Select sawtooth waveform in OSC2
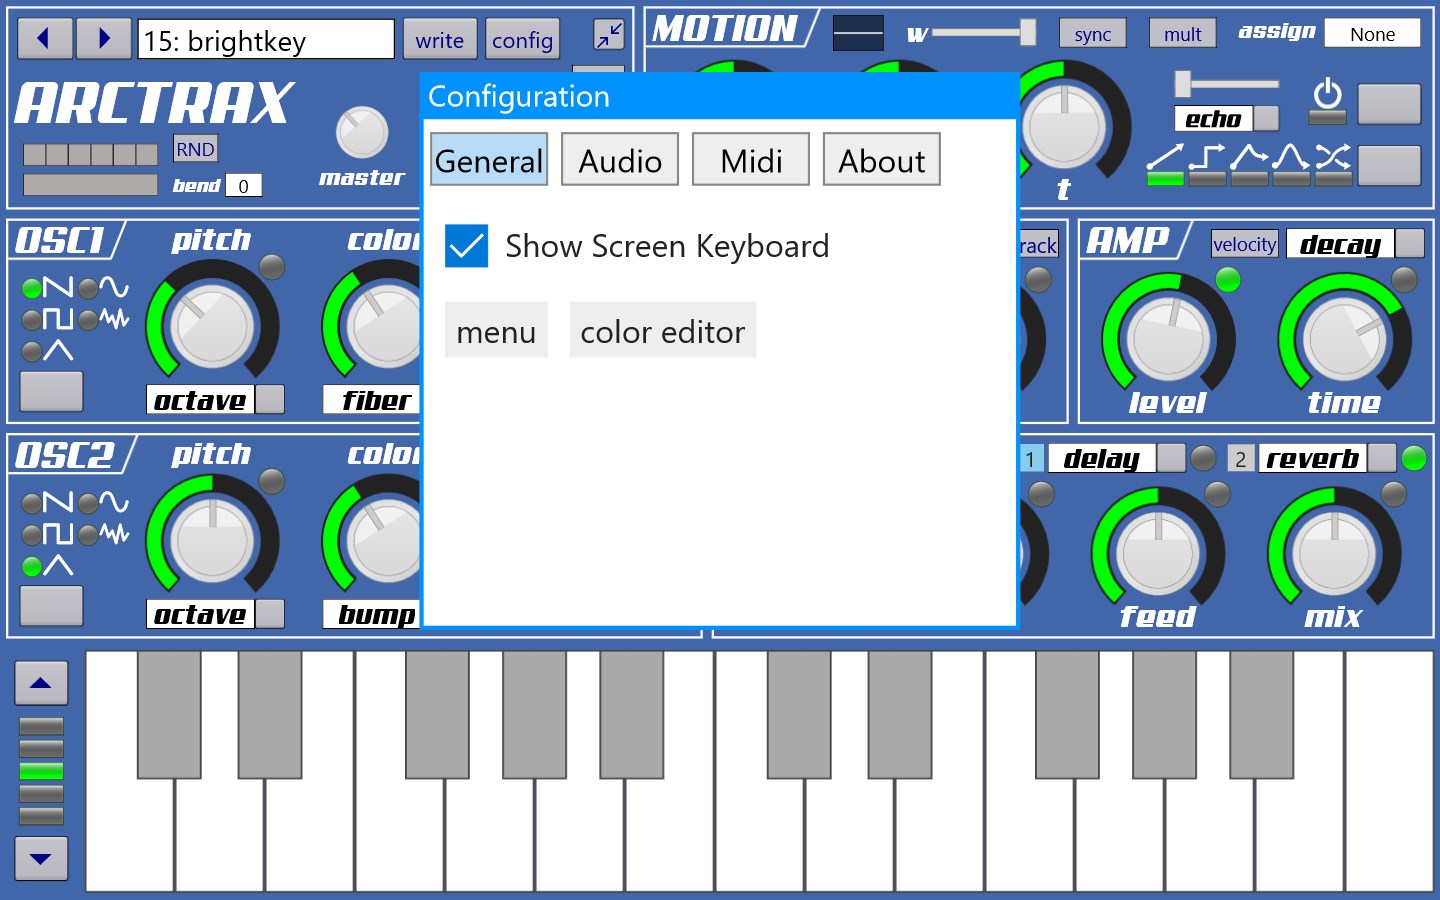 point(48,502)
